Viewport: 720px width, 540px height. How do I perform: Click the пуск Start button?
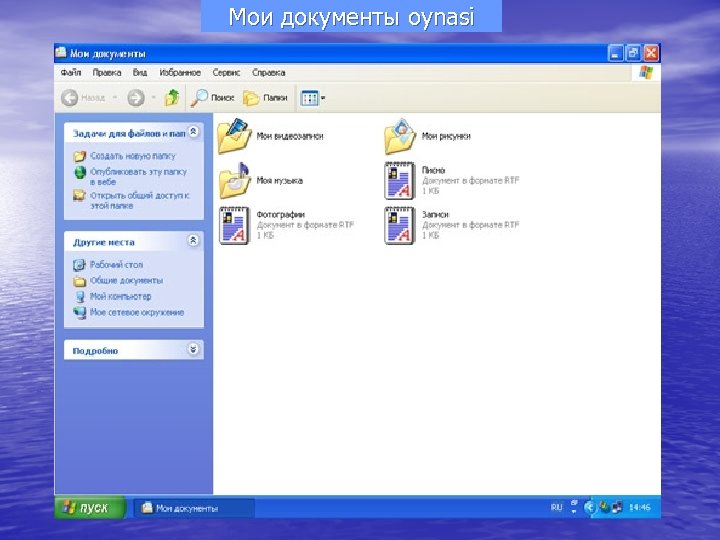90,507
